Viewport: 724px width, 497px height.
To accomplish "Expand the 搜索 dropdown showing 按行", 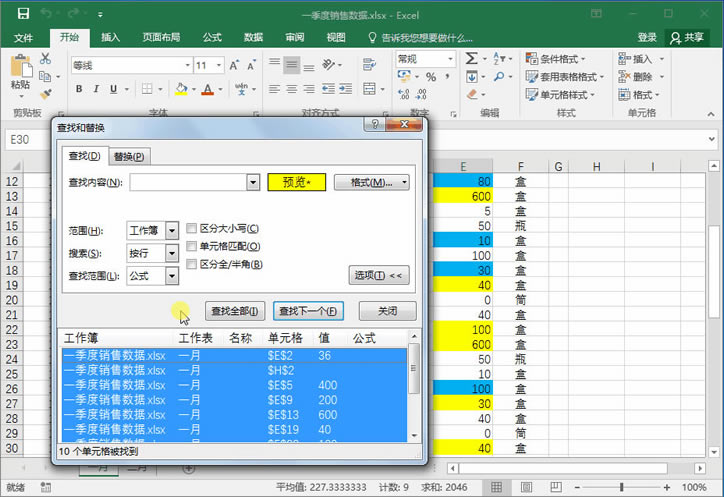I will click(172, 253).
